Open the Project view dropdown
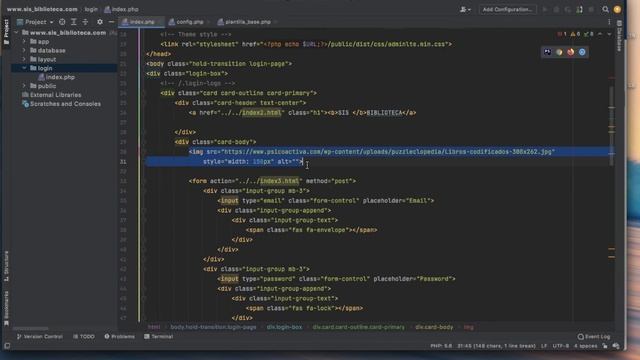The height and width of the screenshot is (360, 640). pyautogui.click(x=36, y=22)
